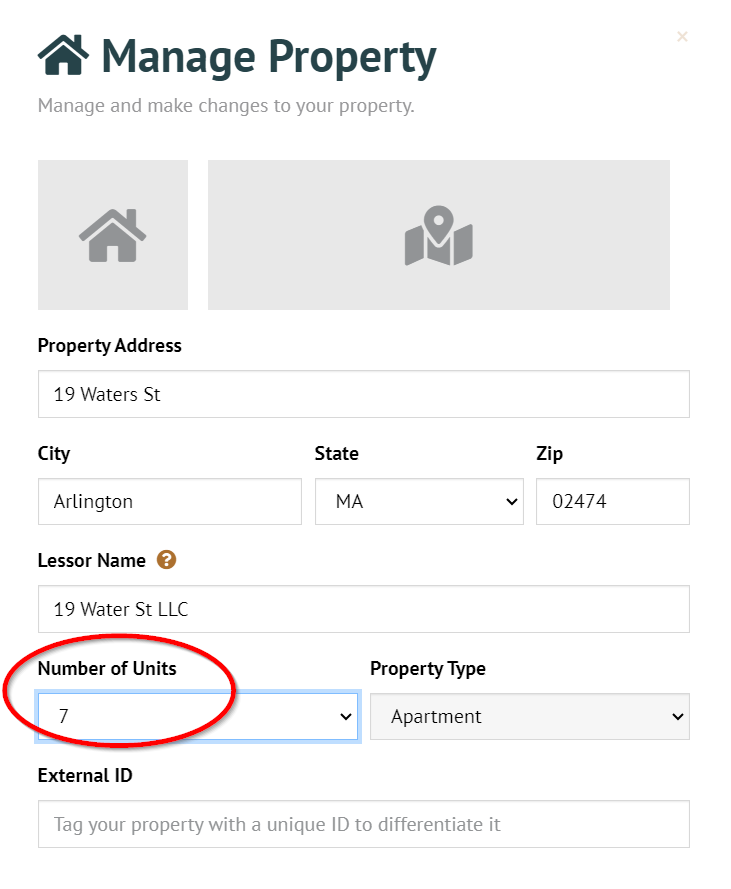The width and height of the screenshot is (731, 889).
Task: Open the Property Type dropdown showing Apartment
Action: [529, 716]
